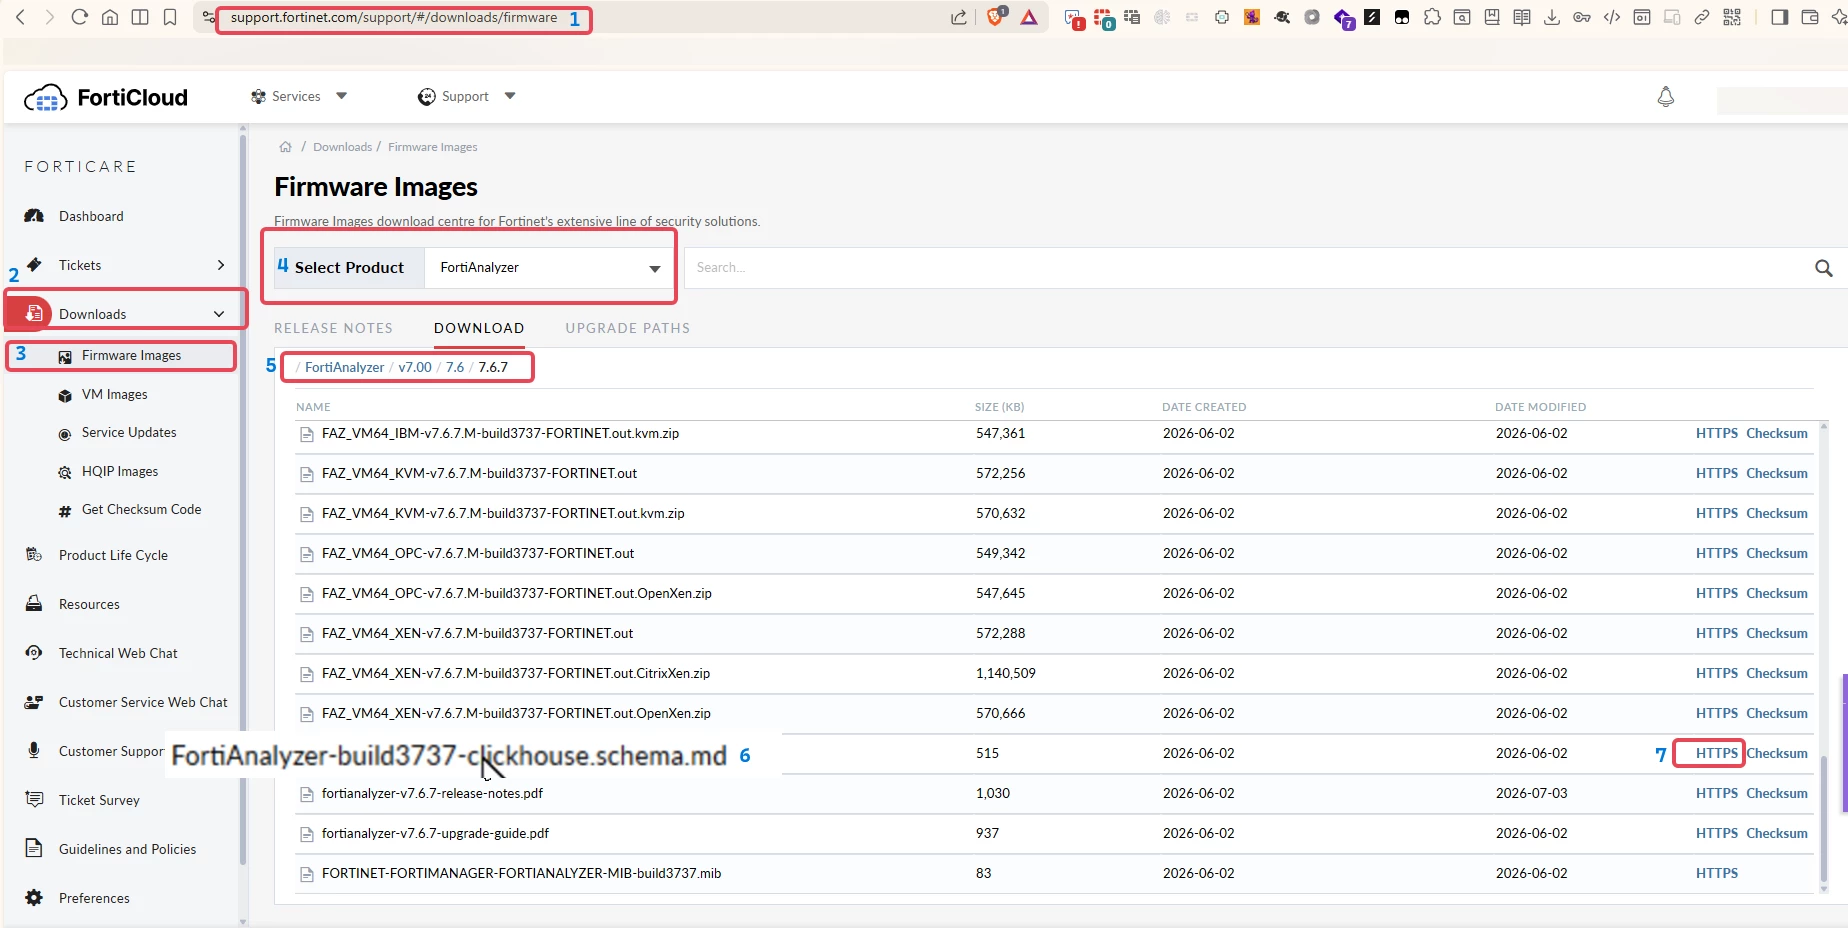Image resolution: width=1848 pixels, height=928 pixels.
Task: Open the browser downloads arrow icon
Action: [x=1552, y=17]
